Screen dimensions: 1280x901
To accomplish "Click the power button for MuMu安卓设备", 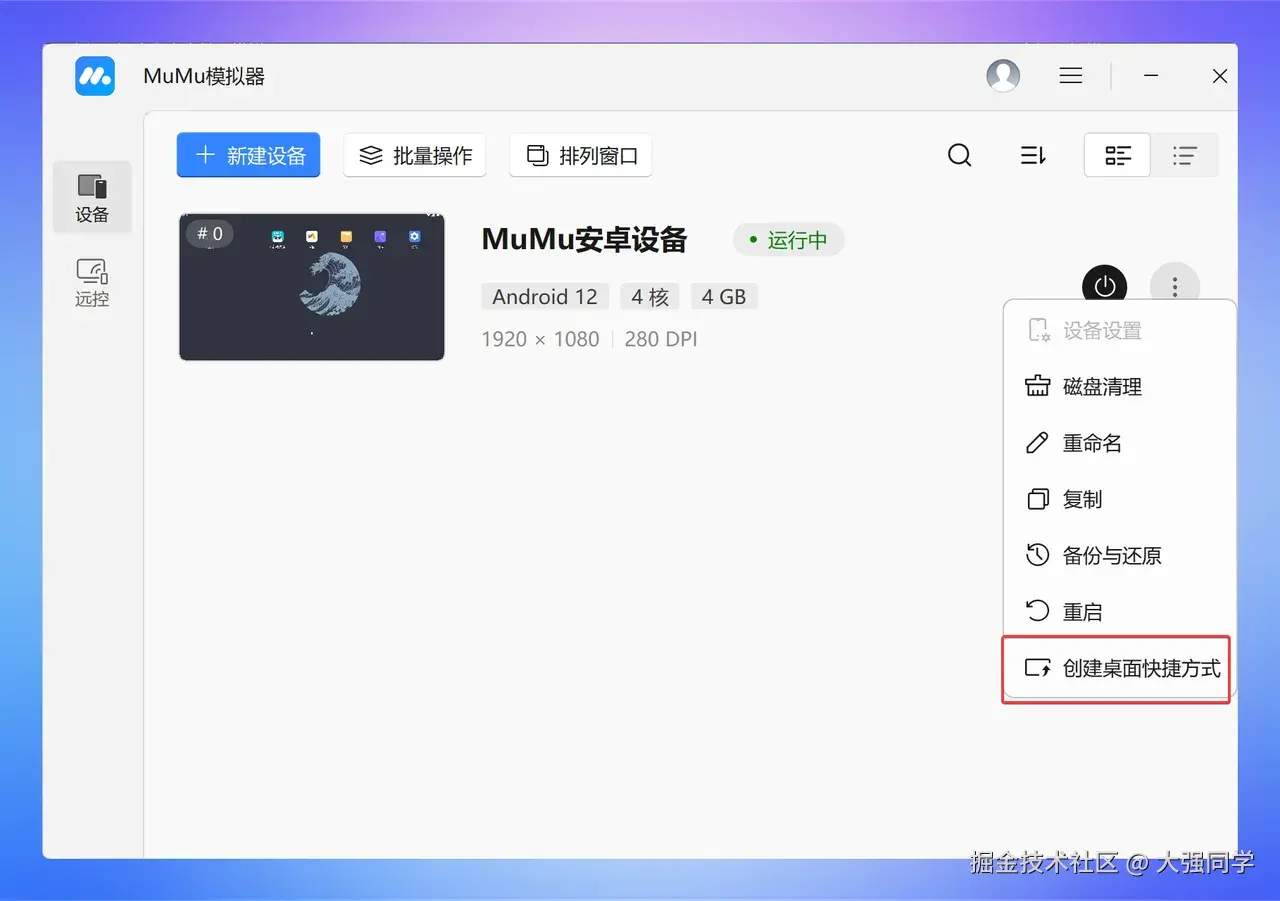I will click(x=1105, y=287).
